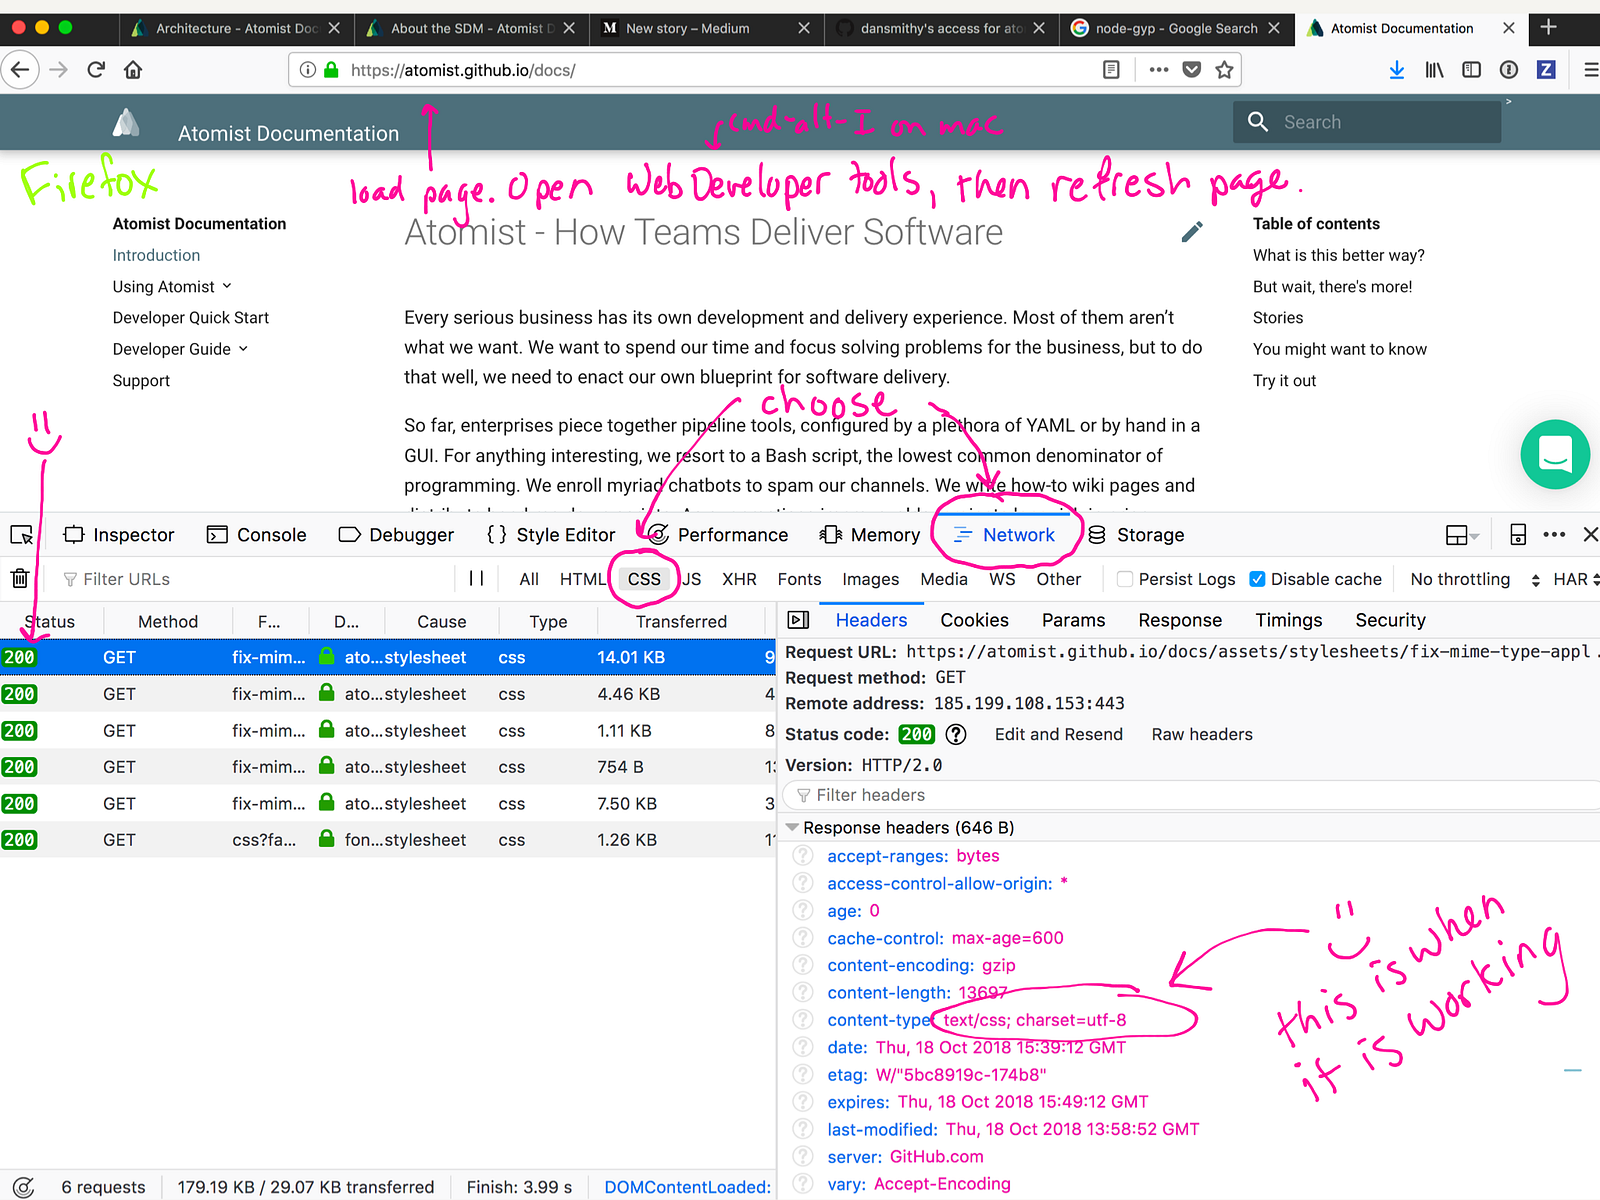
Task: Open page actions three-dot menu
Action: point(1159,70)
